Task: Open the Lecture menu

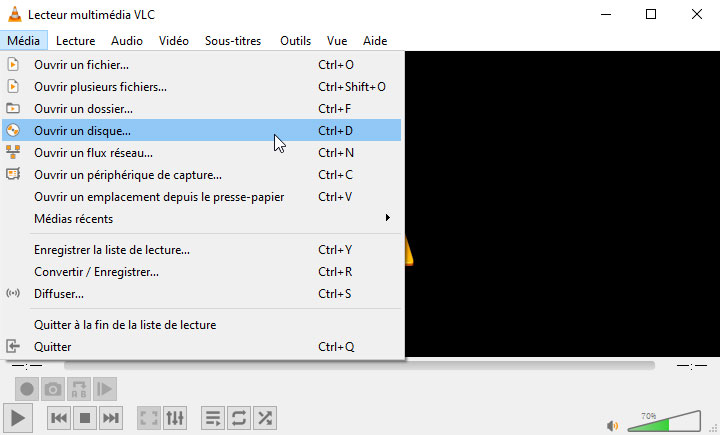Action: (75, 40)
